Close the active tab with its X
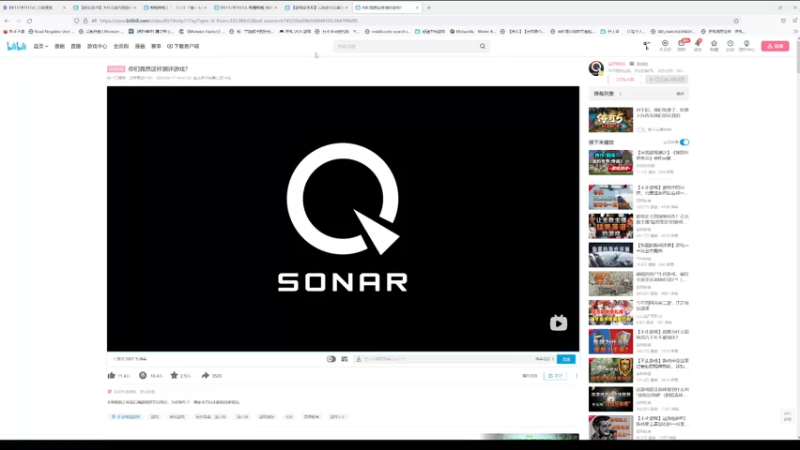This screenshot has width=800, height=450. [417, 8]
